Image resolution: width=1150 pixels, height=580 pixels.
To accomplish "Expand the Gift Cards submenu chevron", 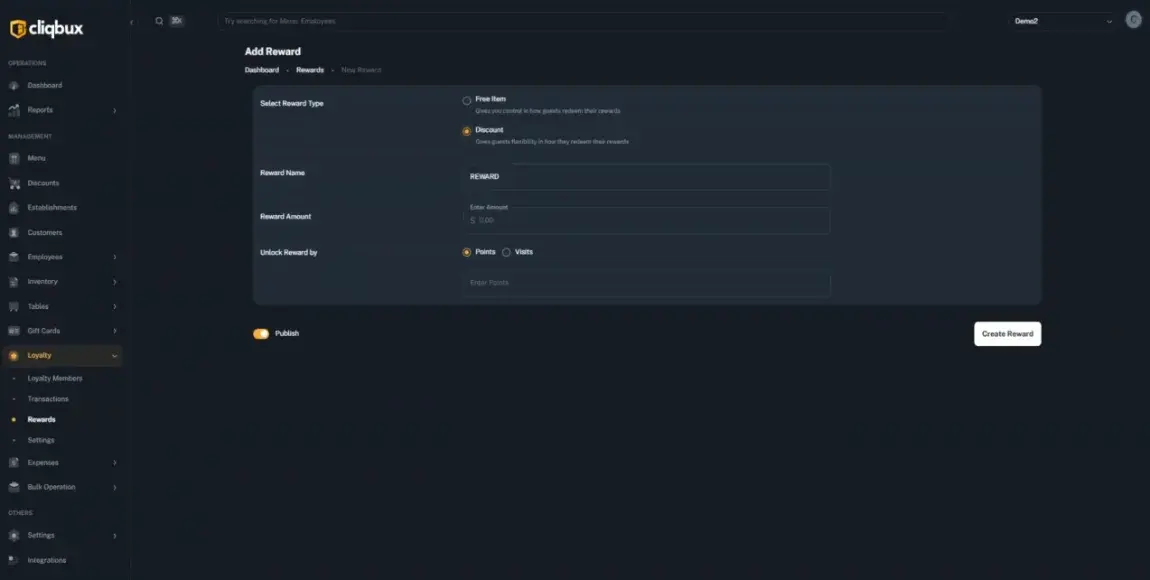I will point(114,331).
